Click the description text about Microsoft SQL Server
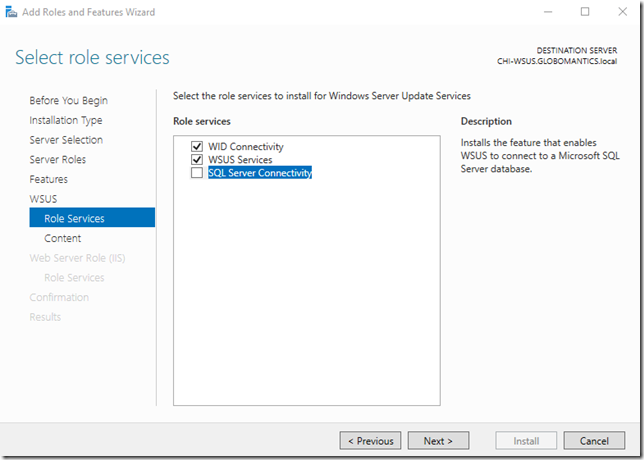This screenshot has width=644, height=460. [540, 156]
